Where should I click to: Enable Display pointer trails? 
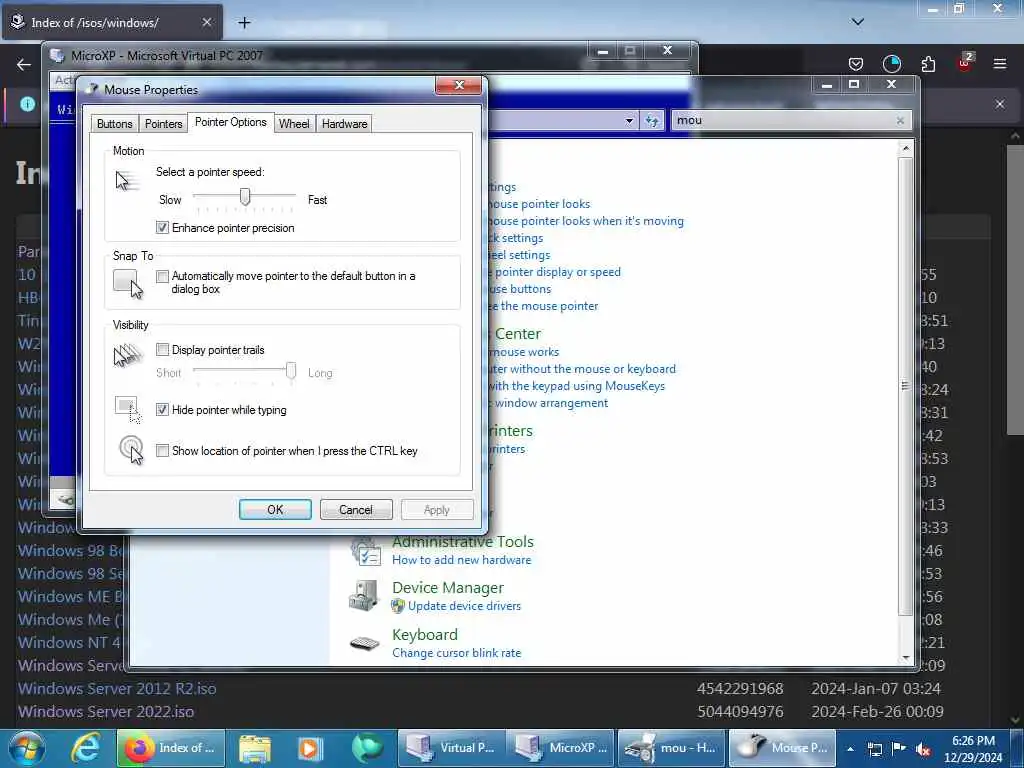tap(162, 349)
